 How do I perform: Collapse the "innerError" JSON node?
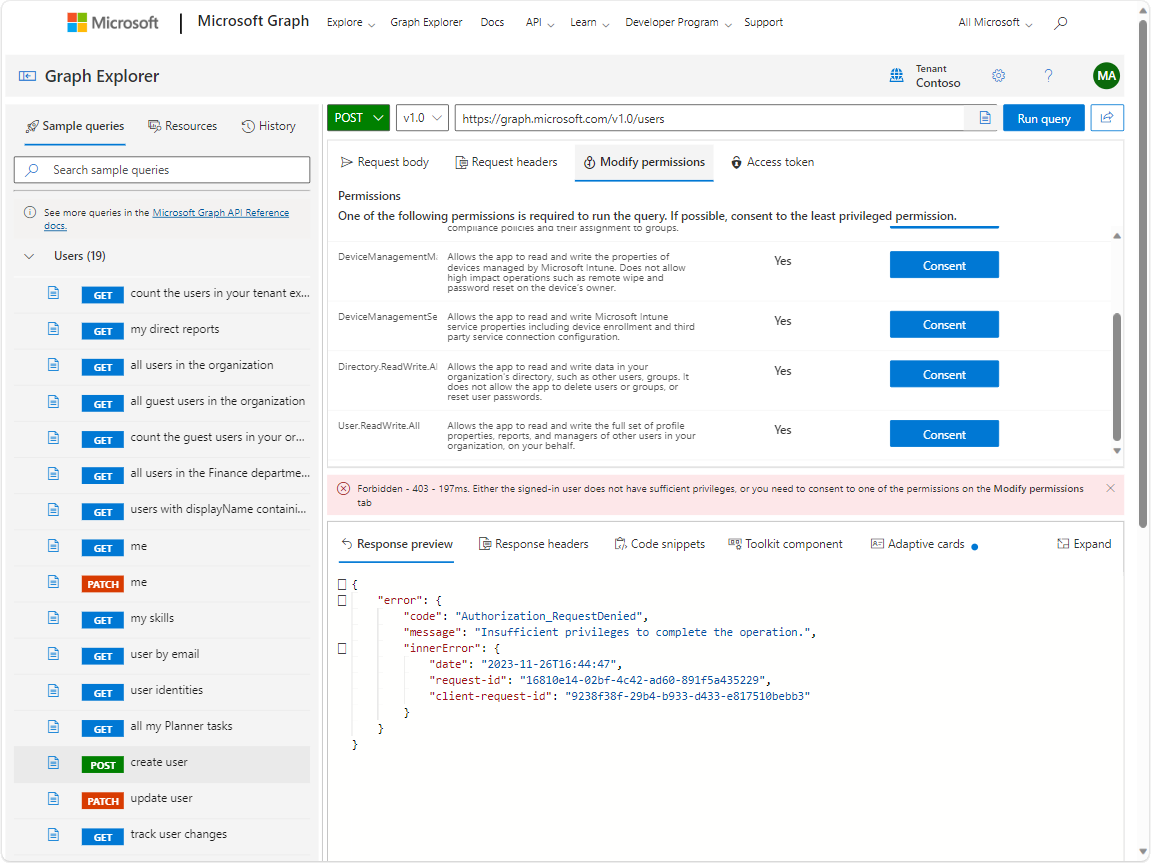coord(342,648)
